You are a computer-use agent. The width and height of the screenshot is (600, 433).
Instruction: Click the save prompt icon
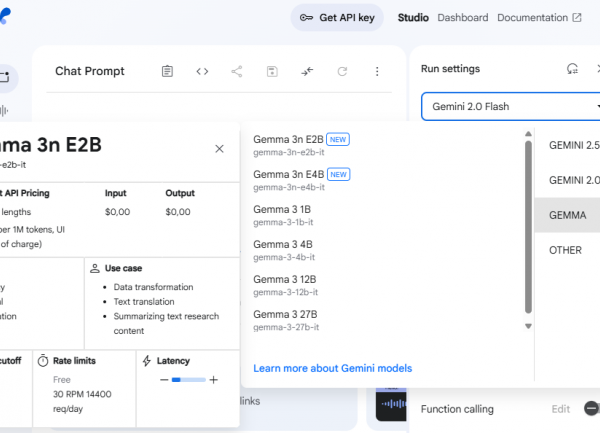[272, 71]
